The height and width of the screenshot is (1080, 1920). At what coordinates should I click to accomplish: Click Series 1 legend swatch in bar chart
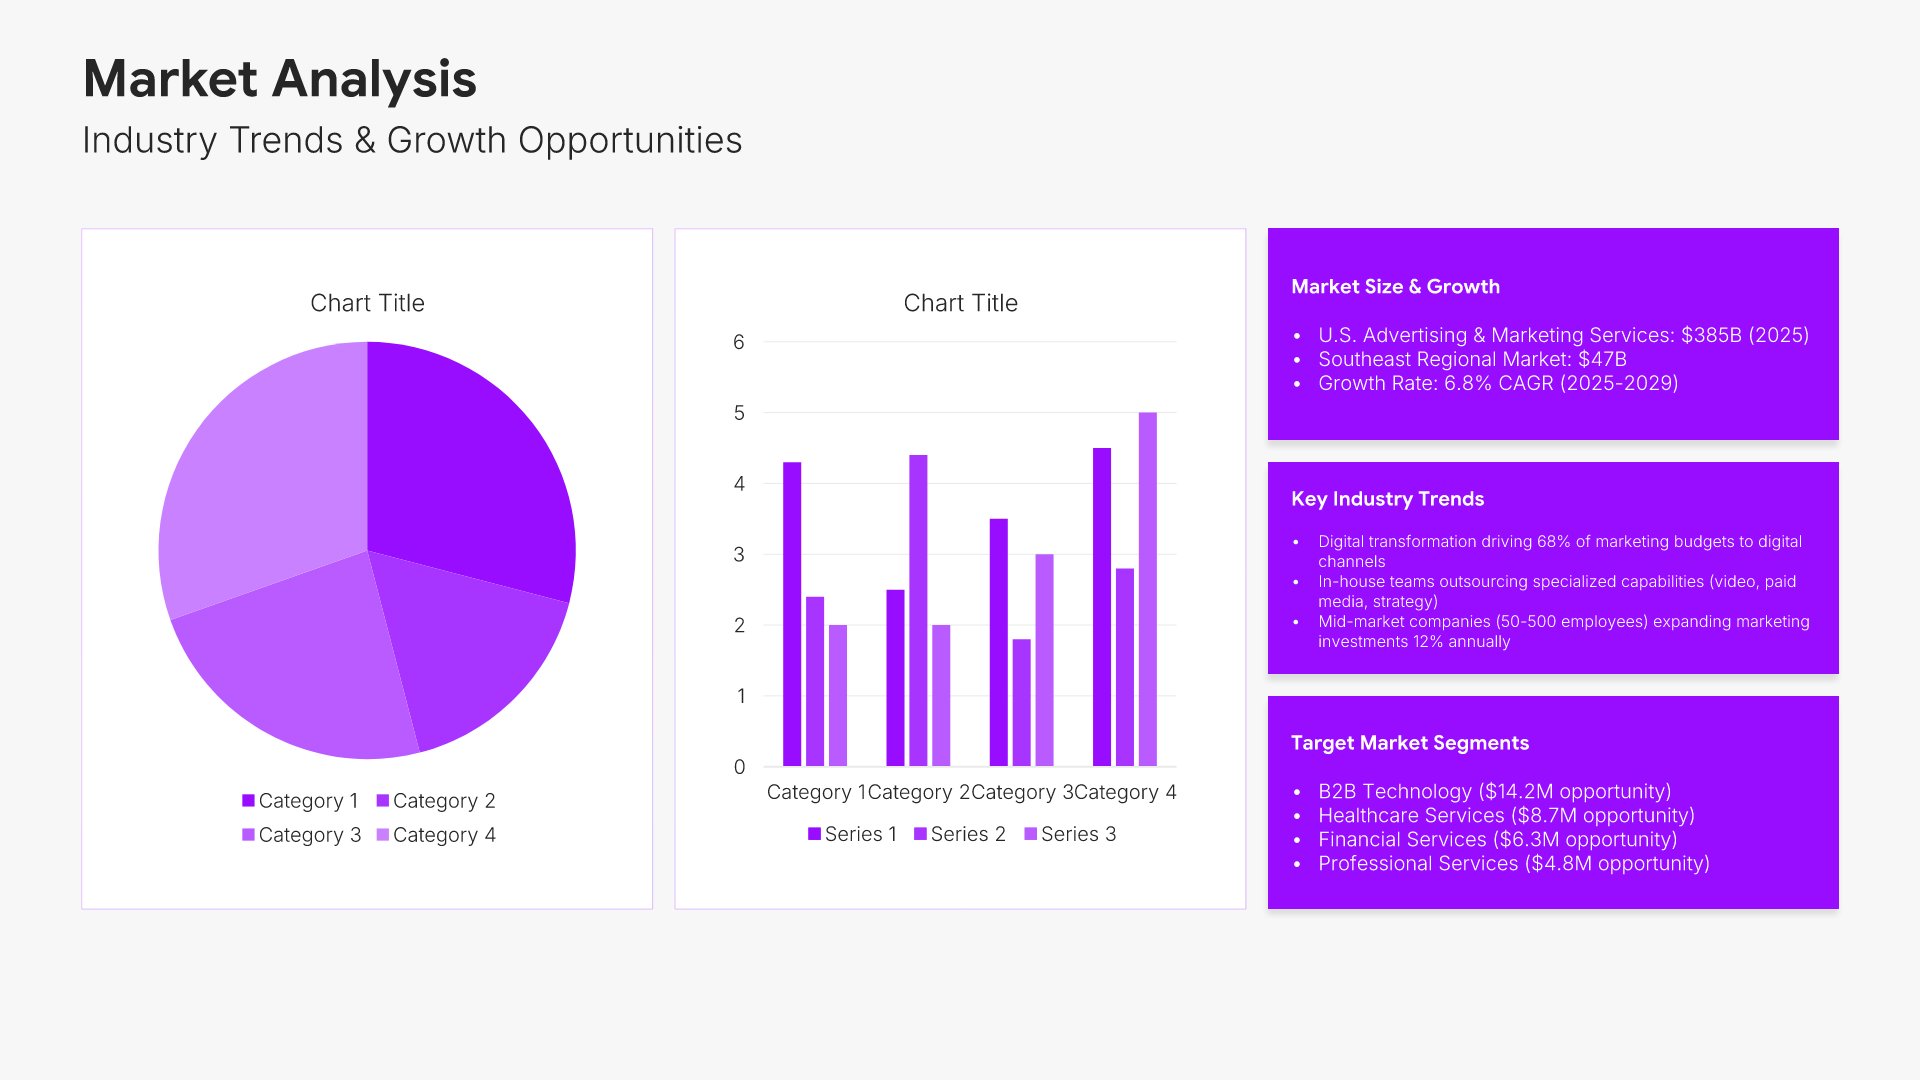tap(814, 834)
